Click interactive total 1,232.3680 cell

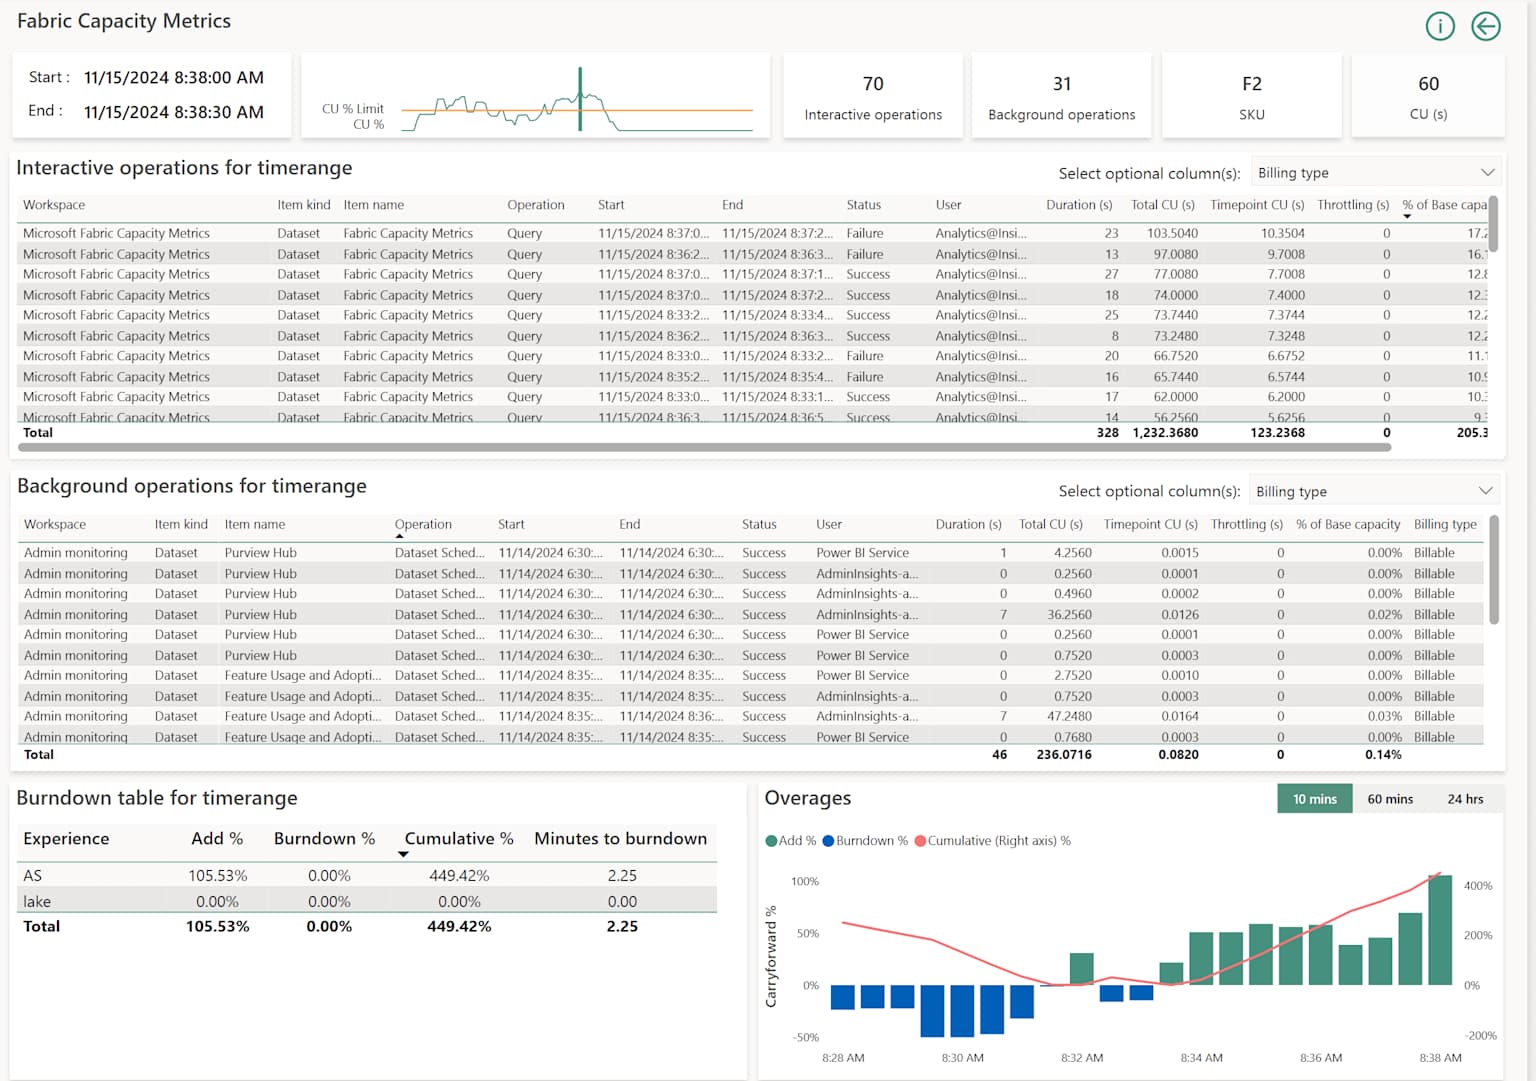point(1165,433)
